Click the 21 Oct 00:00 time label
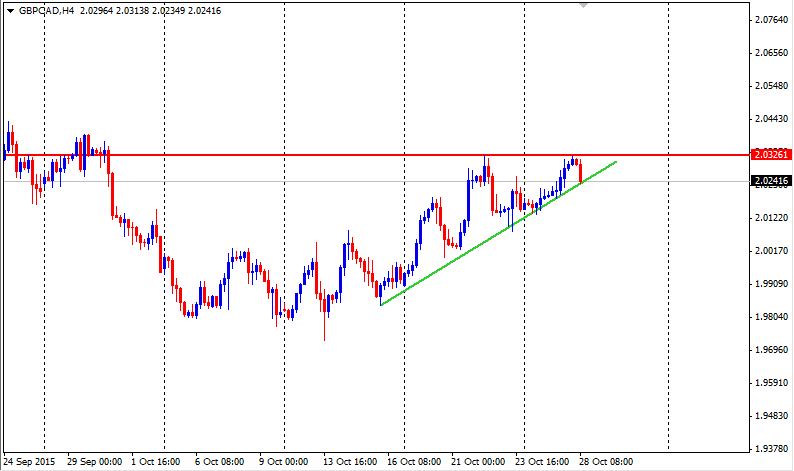794x471 pixels. coord(478,462)
